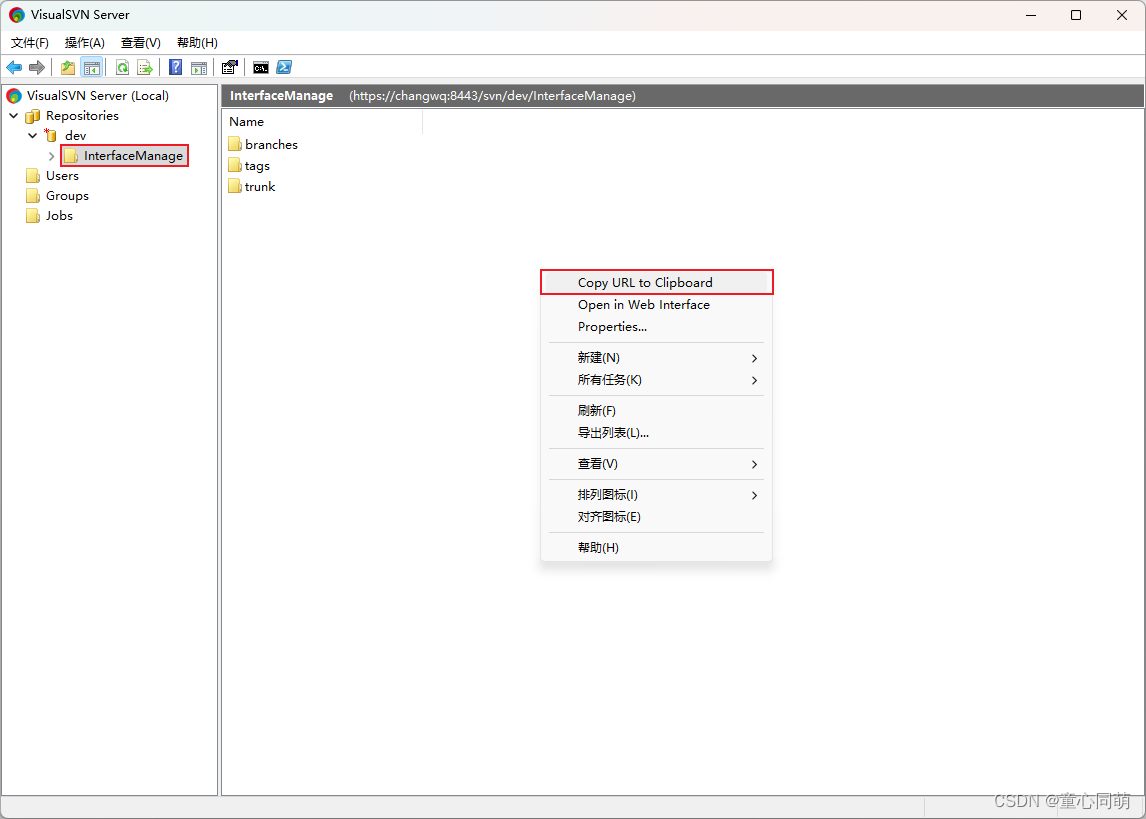Viewport: 1146px width, 819px height.
Task: Click the Jobs folder icon in tree
Action: tap(33, 216)
